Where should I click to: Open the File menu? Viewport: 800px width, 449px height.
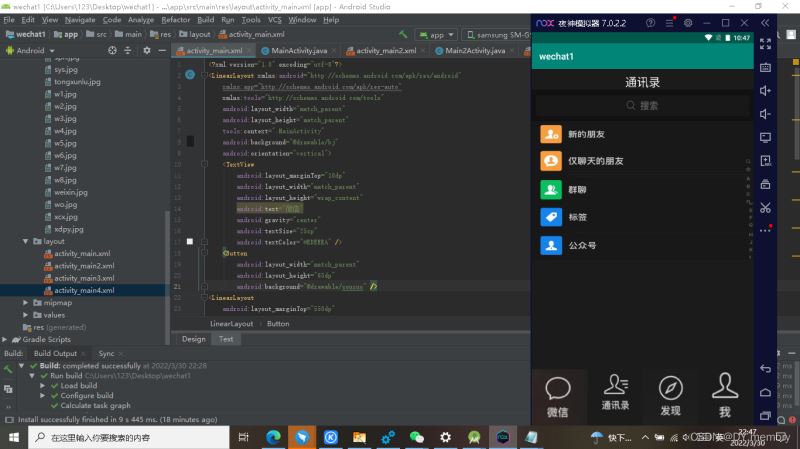click(x=9, y=20)
